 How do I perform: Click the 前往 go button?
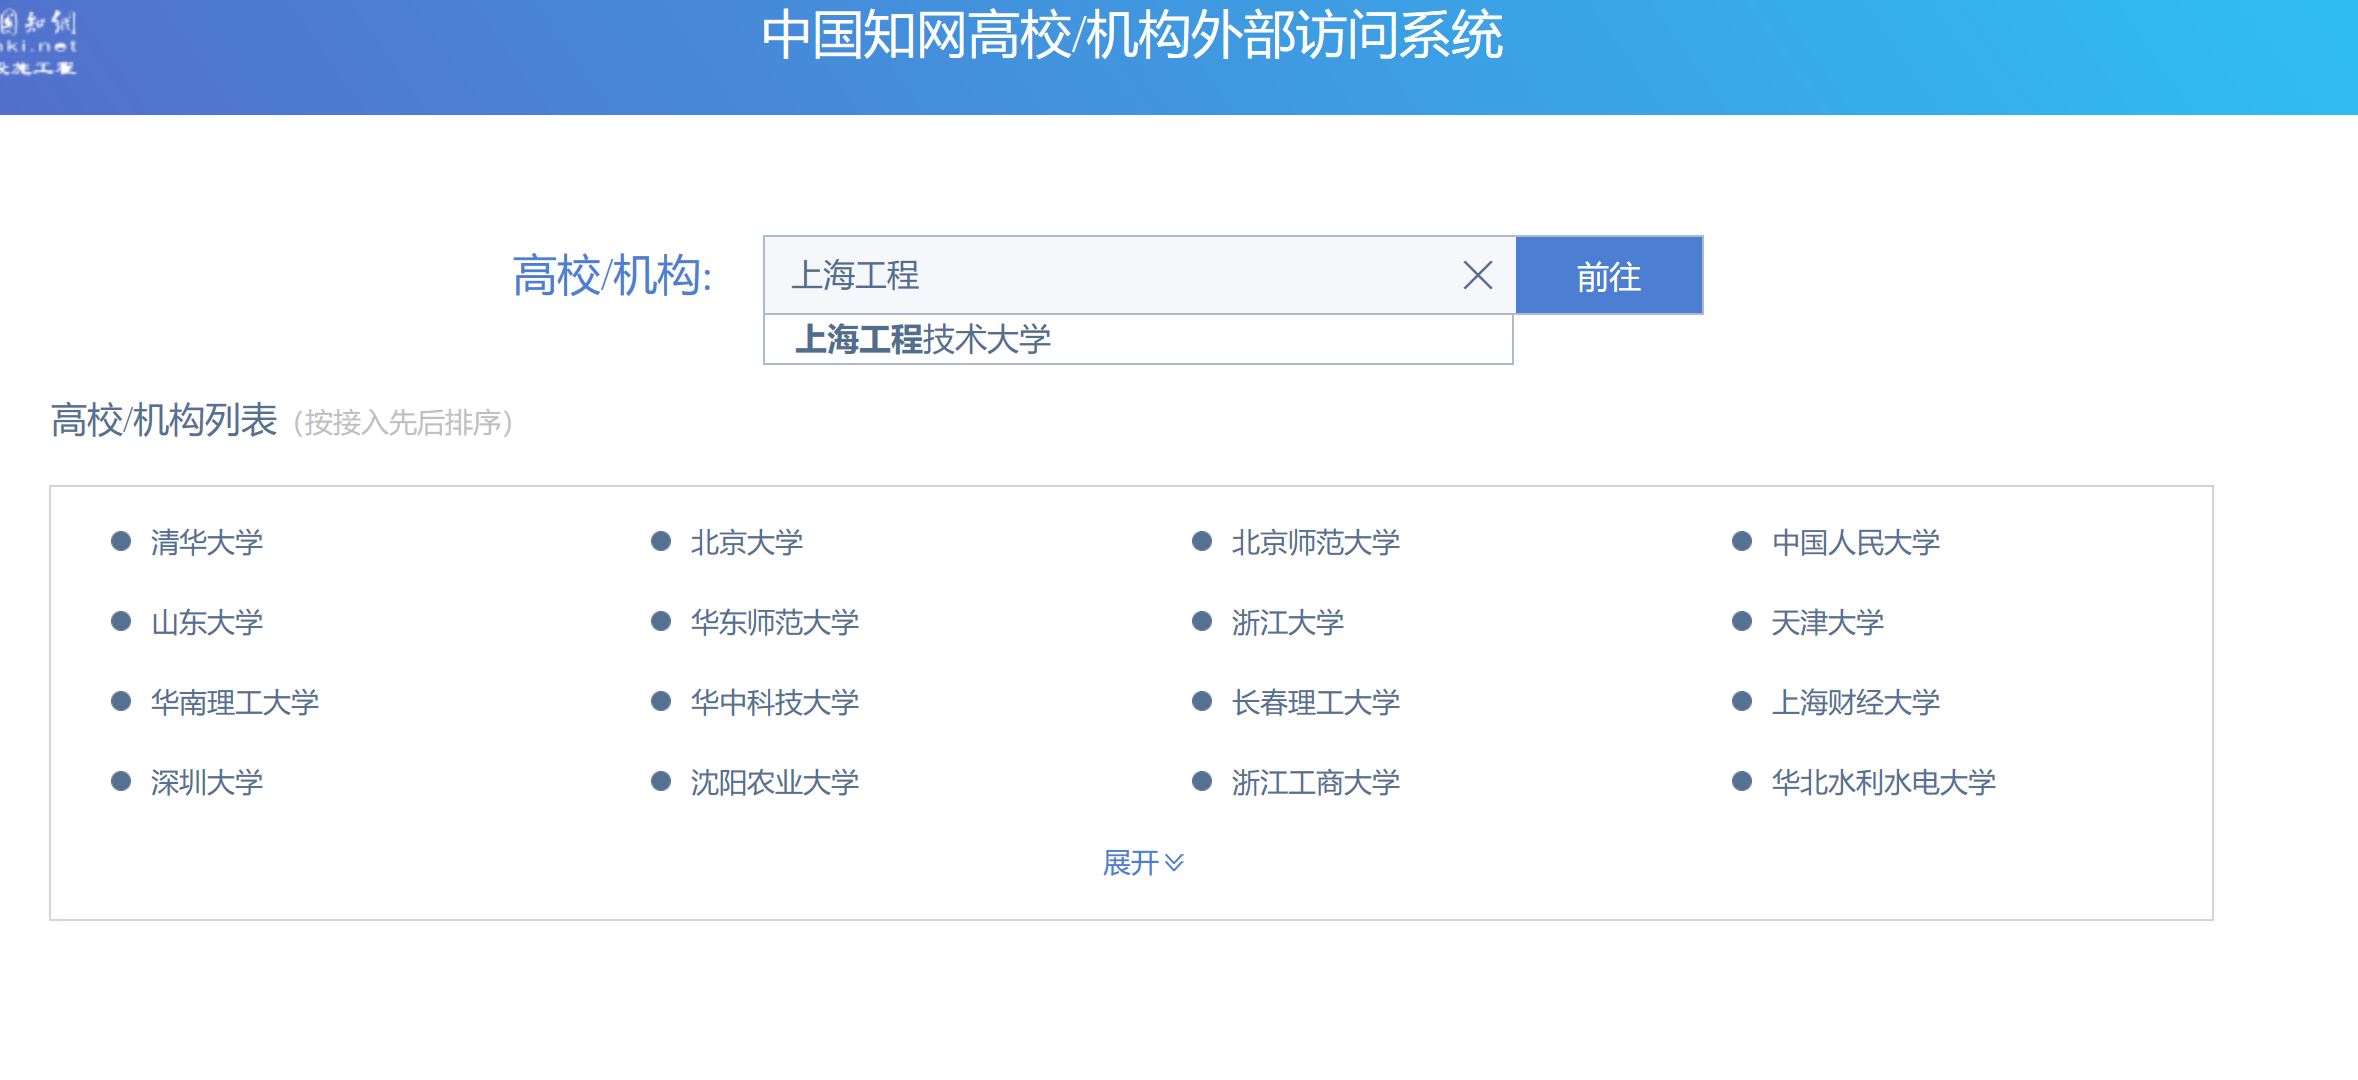[x=1608, y=276]
